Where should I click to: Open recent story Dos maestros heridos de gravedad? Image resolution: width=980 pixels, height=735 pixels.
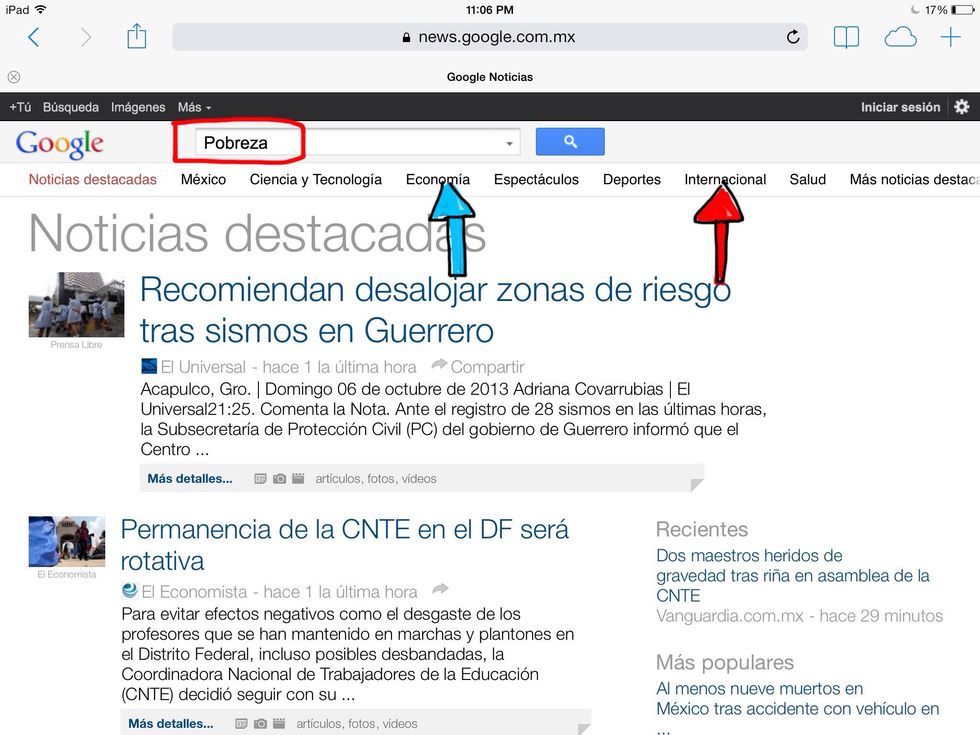tap(792, 575)
